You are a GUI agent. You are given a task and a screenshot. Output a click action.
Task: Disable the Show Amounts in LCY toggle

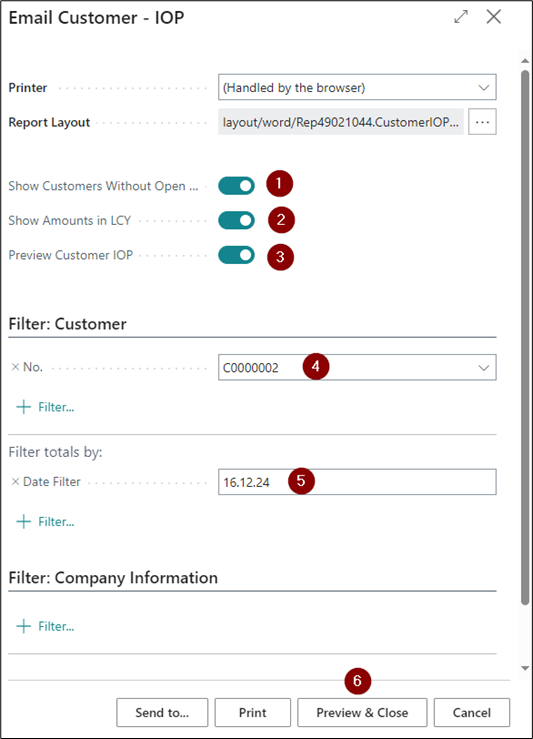coord(236,220)
